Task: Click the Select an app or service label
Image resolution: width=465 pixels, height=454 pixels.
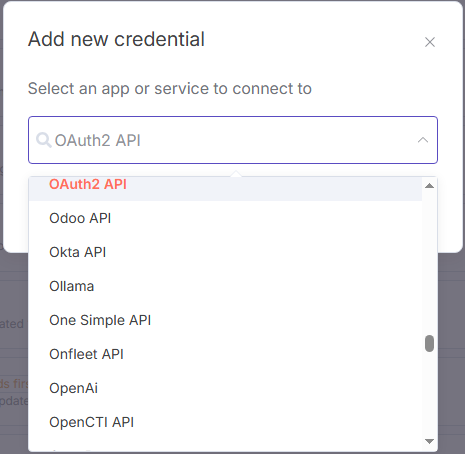Action: click(170, 89)
